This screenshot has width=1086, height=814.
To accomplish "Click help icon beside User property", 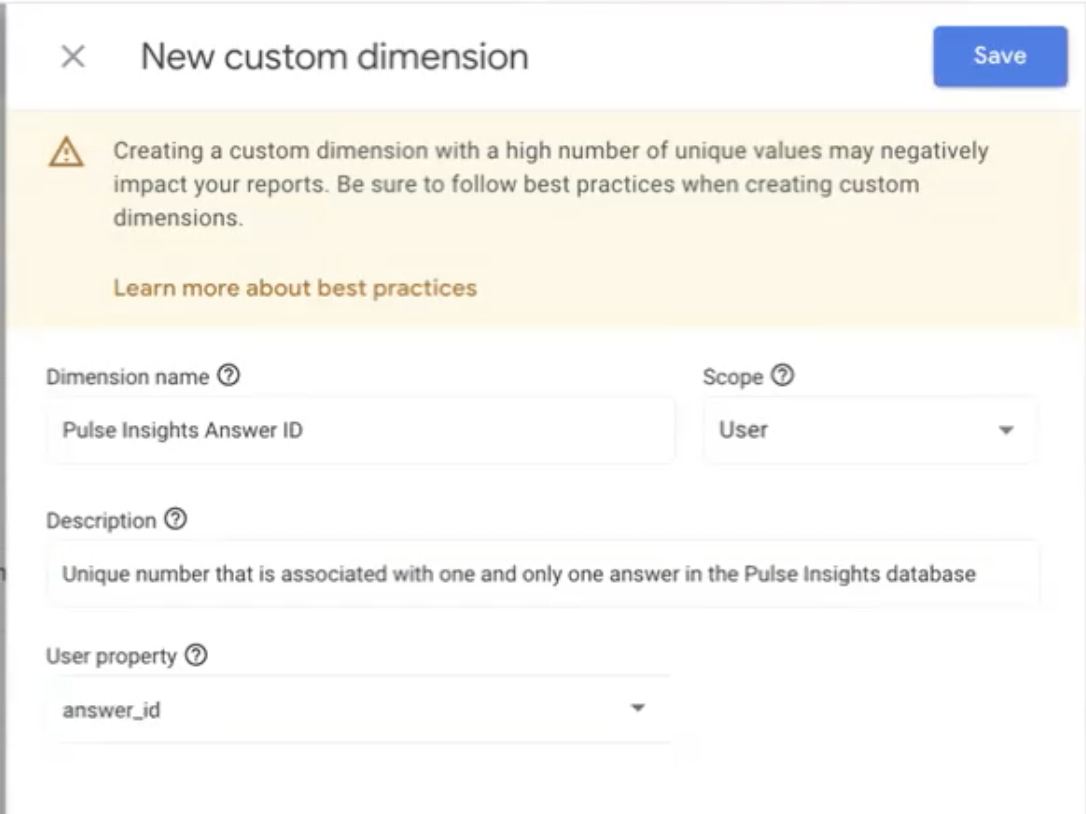I will coord(197,656).
